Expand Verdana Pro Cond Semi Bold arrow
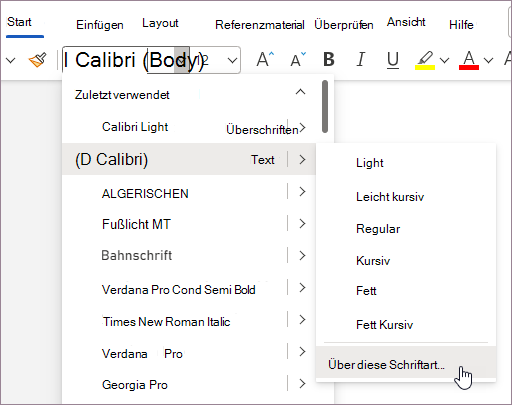 [302, 288]
